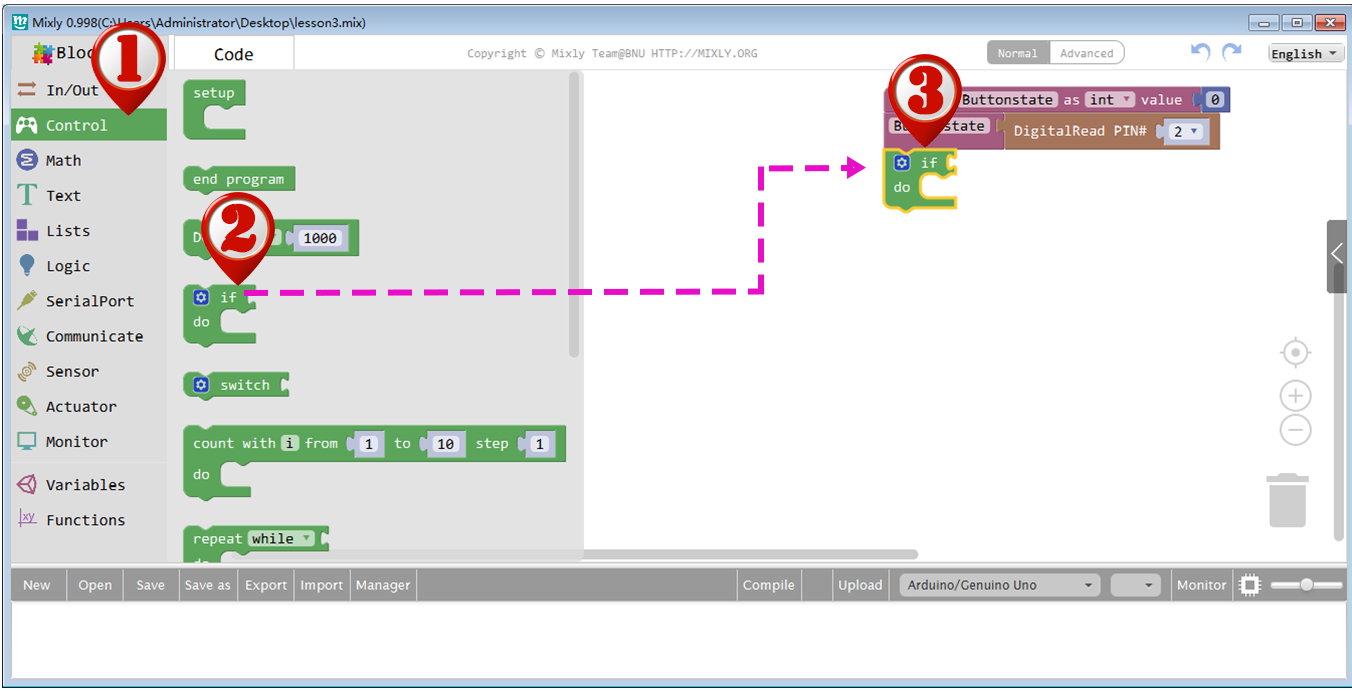Screen dimensions: 1352x691
Task: Click the gear icon on the workspace if block
Action: 902,162
